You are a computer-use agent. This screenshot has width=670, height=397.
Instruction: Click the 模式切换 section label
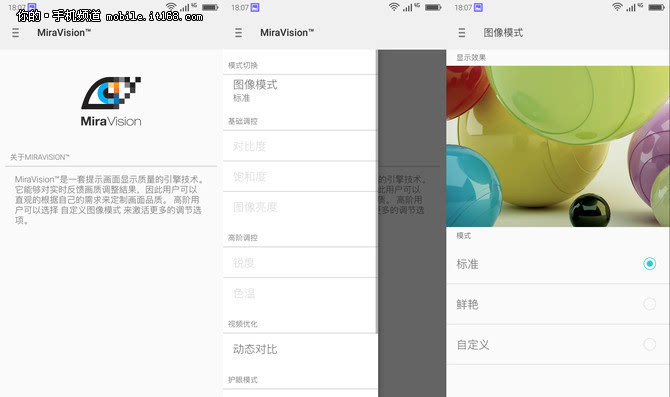tap(243, 65)
